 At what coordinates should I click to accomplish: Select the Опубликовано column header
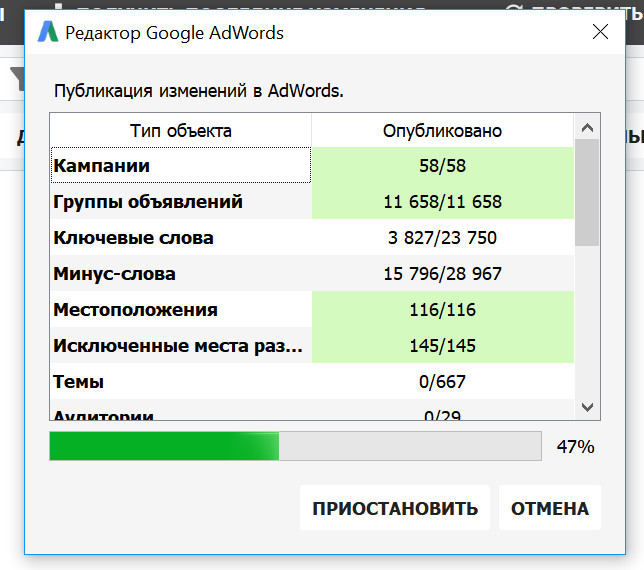coord(442,131)
